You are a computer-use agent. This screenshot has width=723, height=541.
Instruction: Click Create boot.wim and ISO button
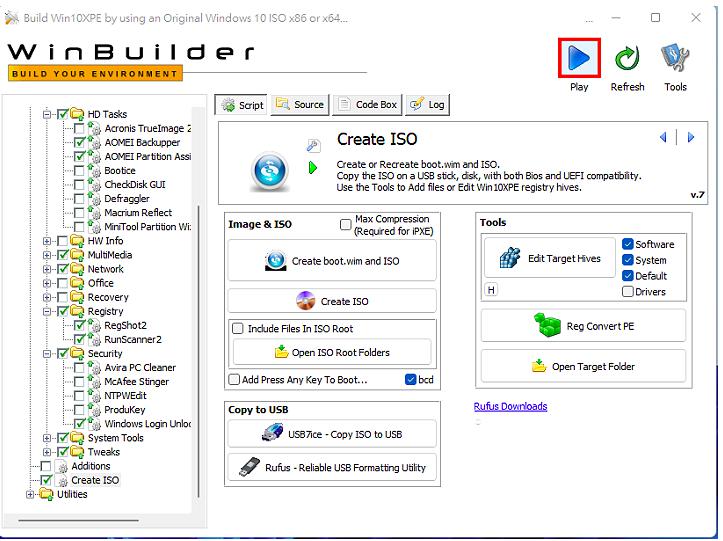click(332, 261)
